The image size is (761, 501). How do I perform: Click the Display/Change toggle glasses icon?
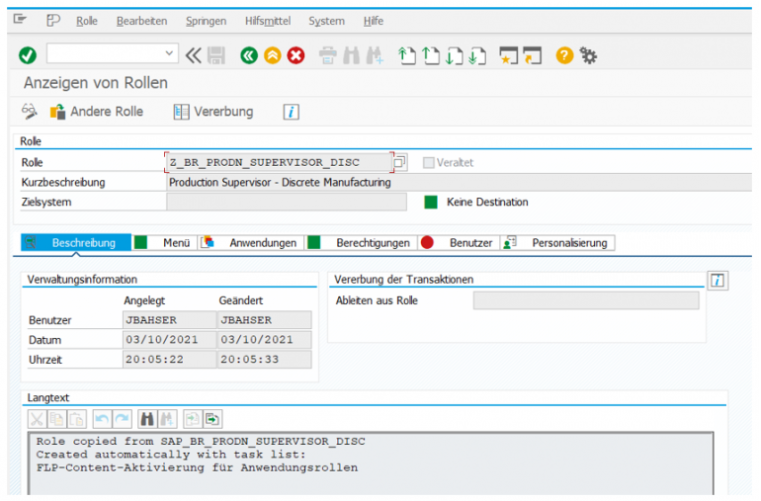pyautogui.click(x=29, y=111)
